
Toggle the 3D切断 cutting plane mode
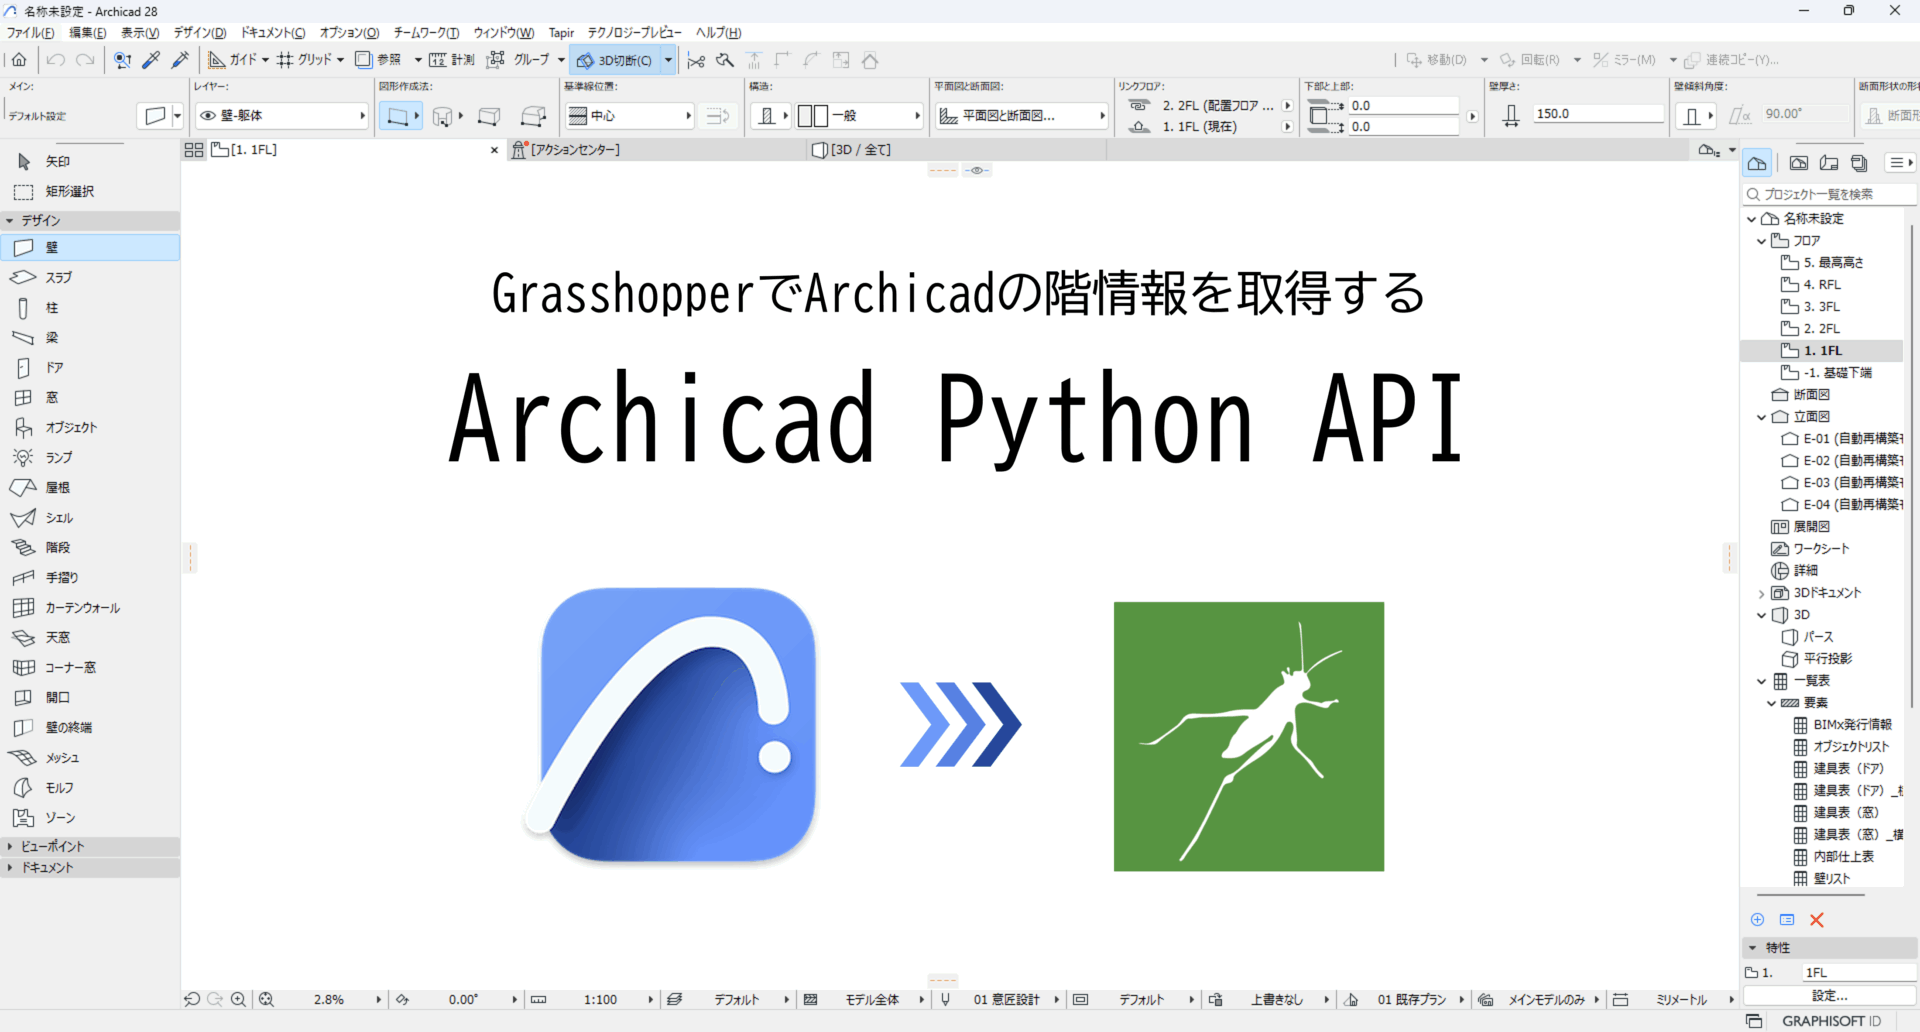pyautogui.click(x=615, y=59)
